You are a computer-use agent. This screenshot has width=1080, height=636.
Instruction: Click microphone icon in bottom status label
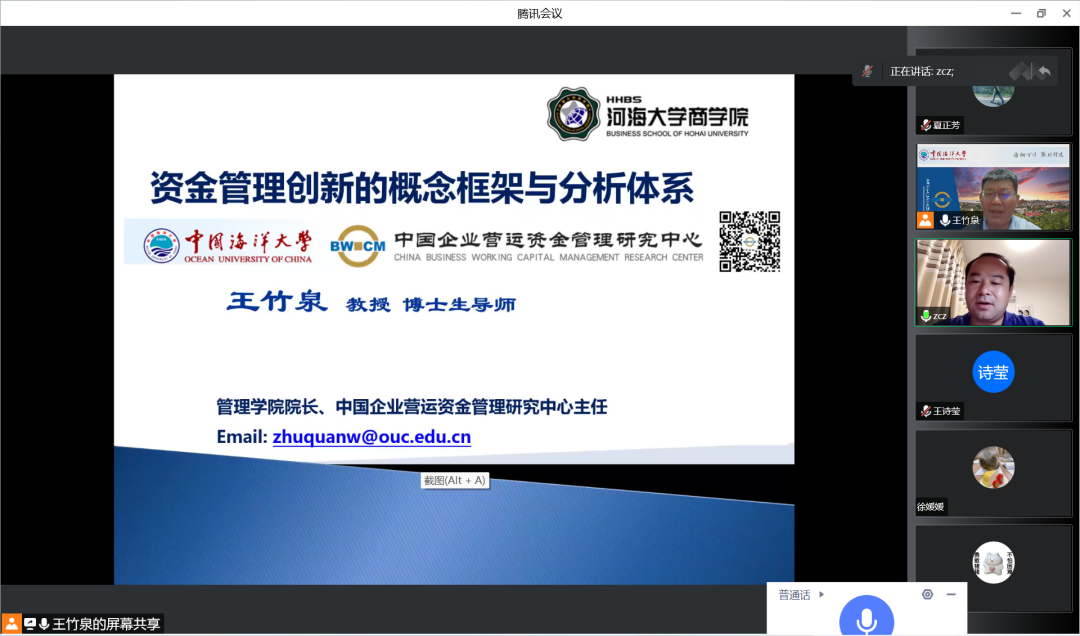44,624
